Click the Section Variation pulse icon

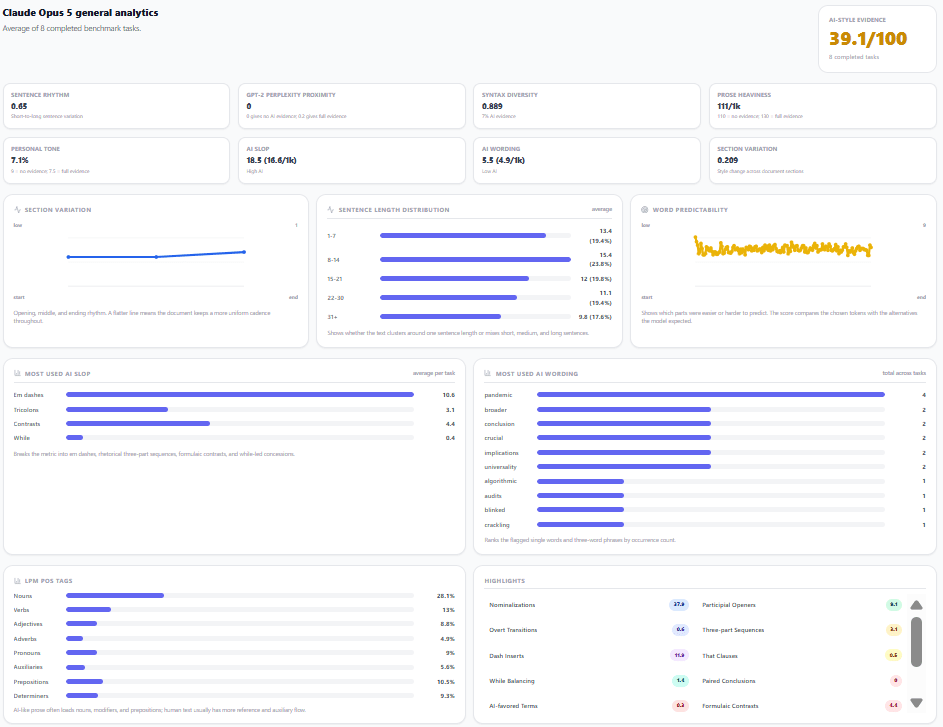[x=17, y=210]
